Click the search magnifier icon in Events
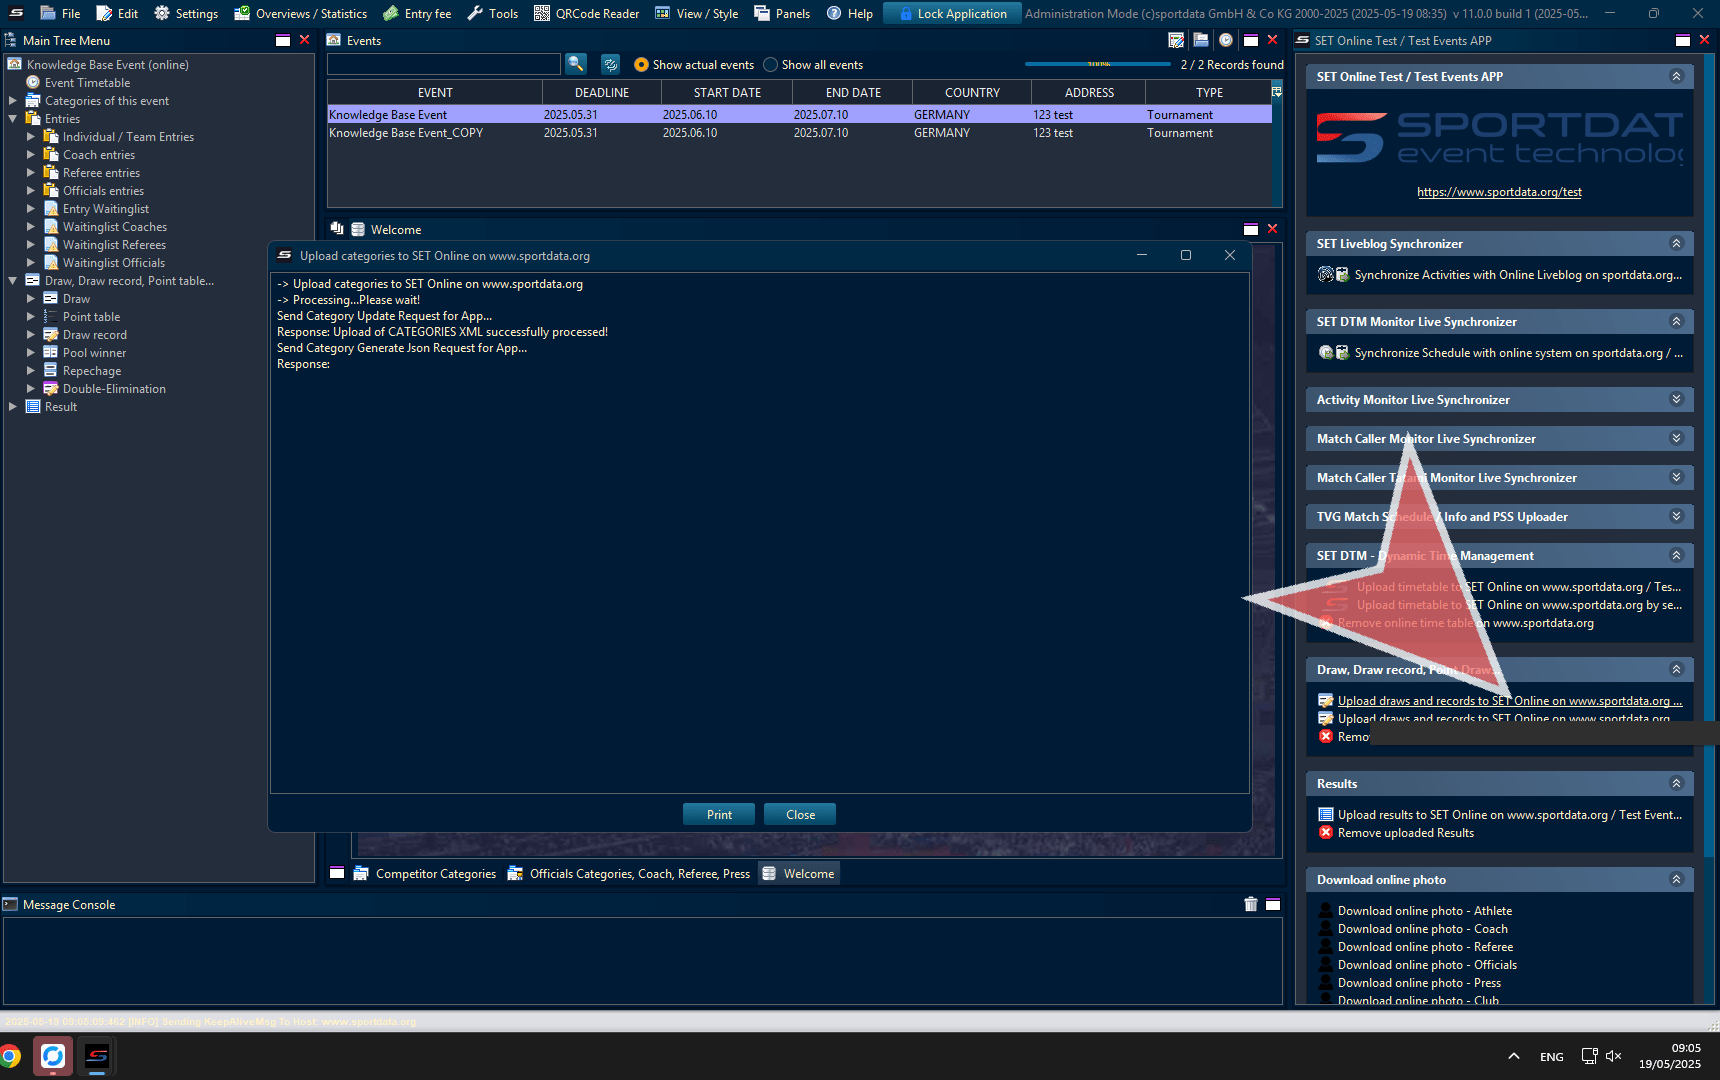 coord(576,64)
